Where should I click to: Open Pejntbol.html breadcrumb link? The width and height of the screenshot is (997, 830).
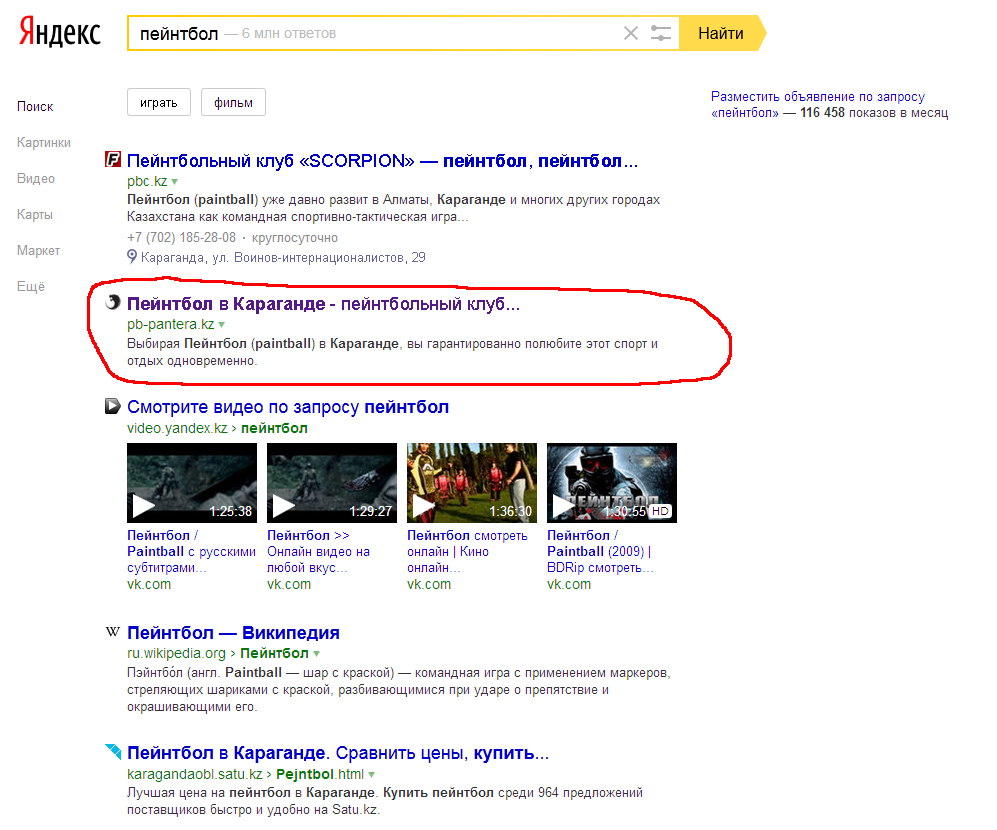(x=320, y=774)
